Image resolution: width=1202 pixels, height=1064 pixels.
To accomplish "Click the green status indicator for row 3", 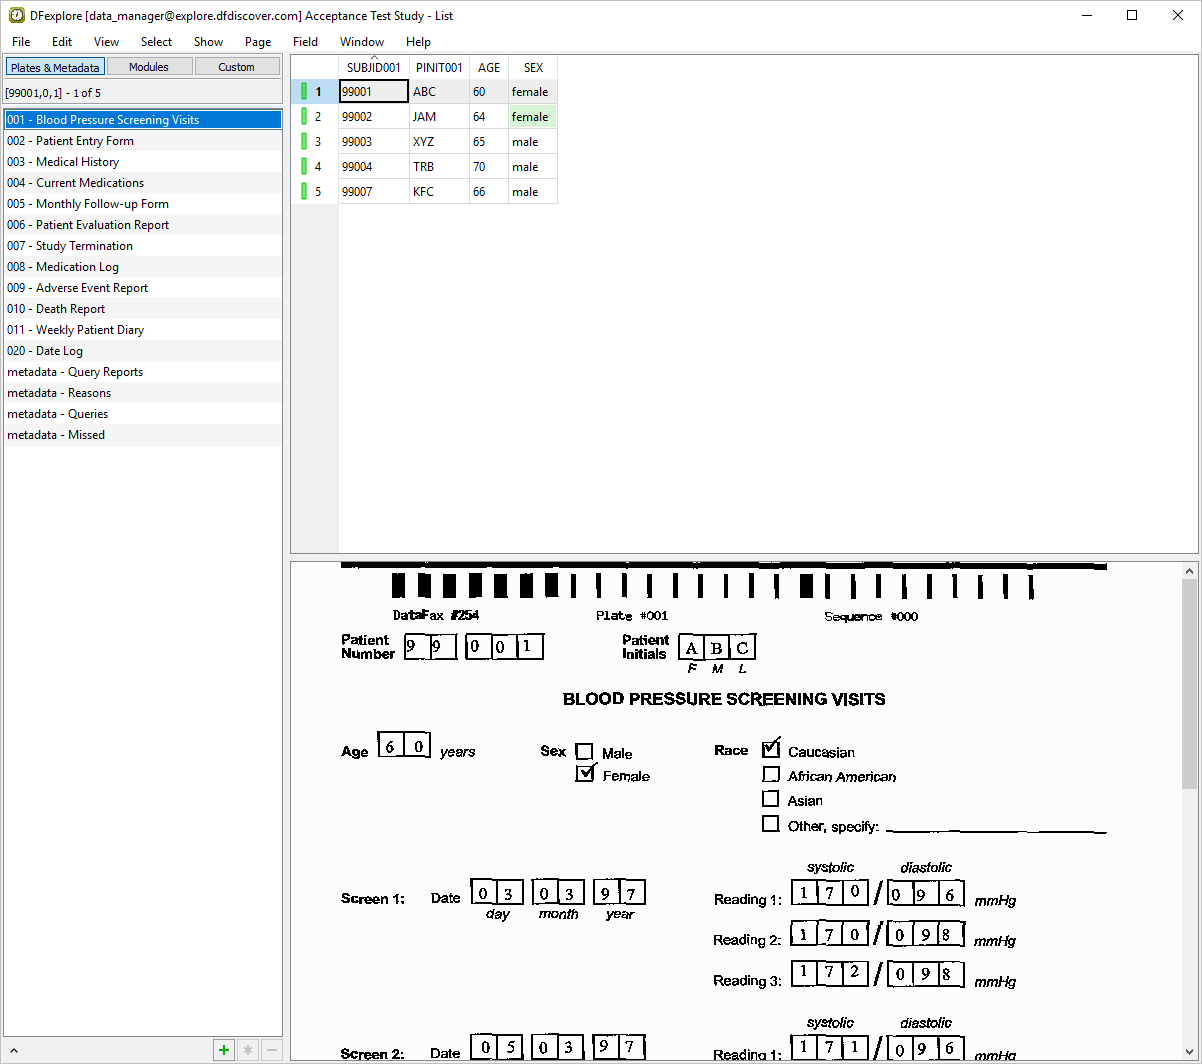I will (x=304, y=142).
